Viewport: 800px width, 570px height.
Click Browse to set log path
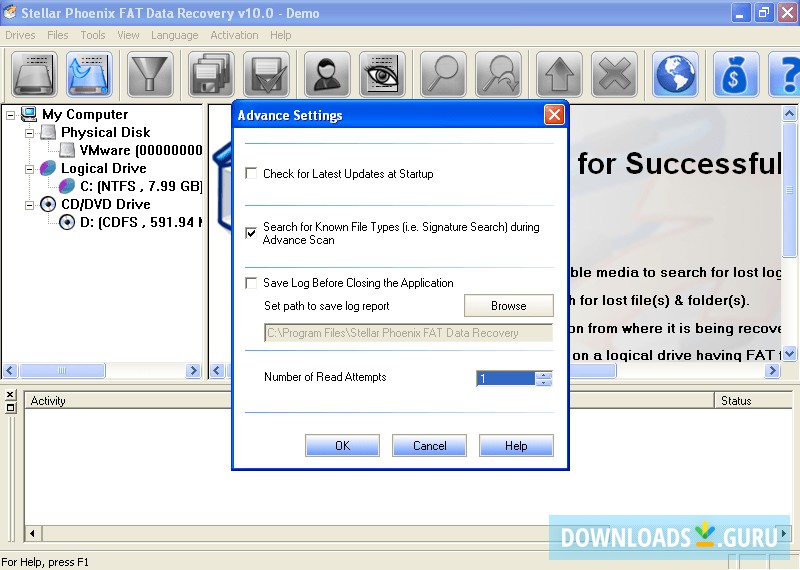click(509, 305)
